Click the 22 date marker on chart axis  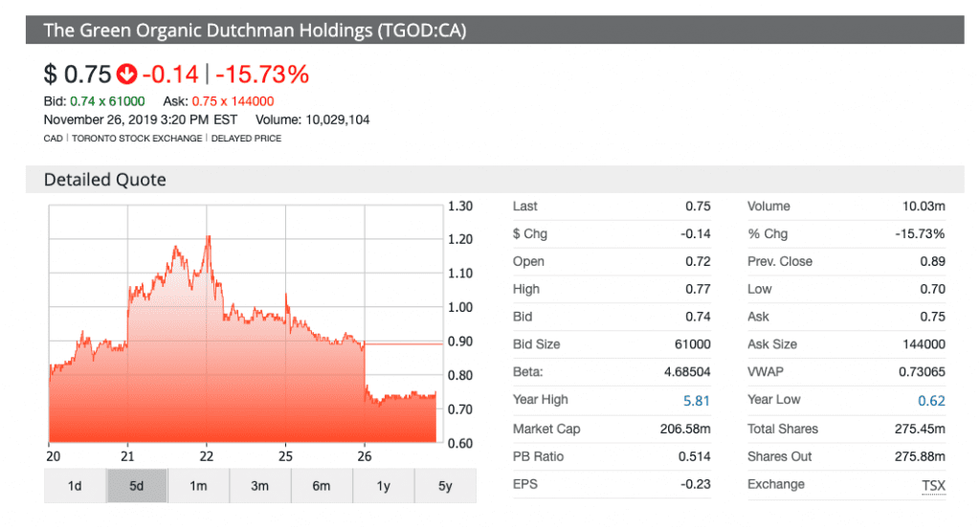[x=206, y=458]
